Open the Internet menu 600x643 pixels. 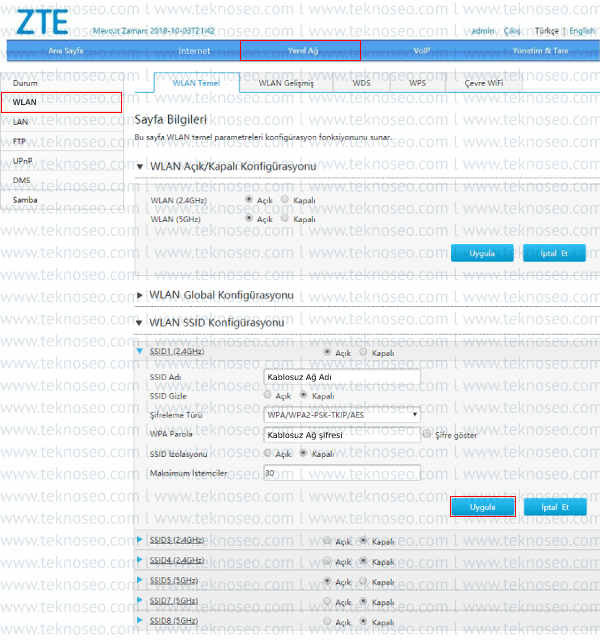(x=194, y=51)
